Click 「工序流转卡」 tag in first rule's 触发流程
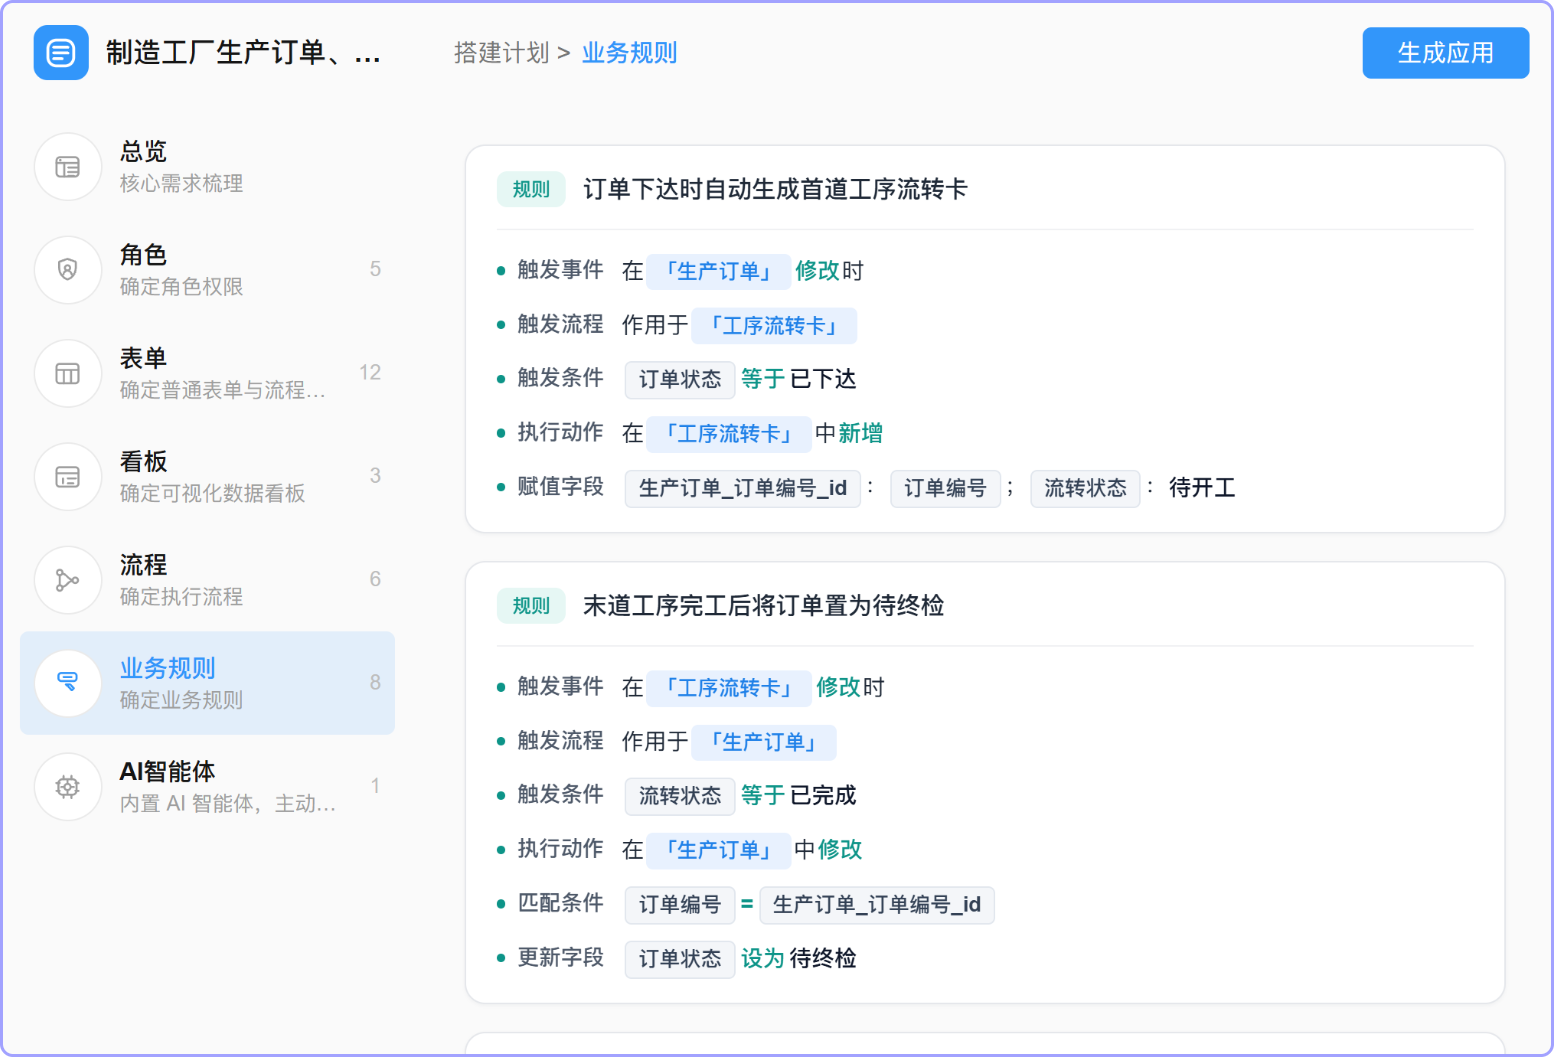 coord(774,326)
